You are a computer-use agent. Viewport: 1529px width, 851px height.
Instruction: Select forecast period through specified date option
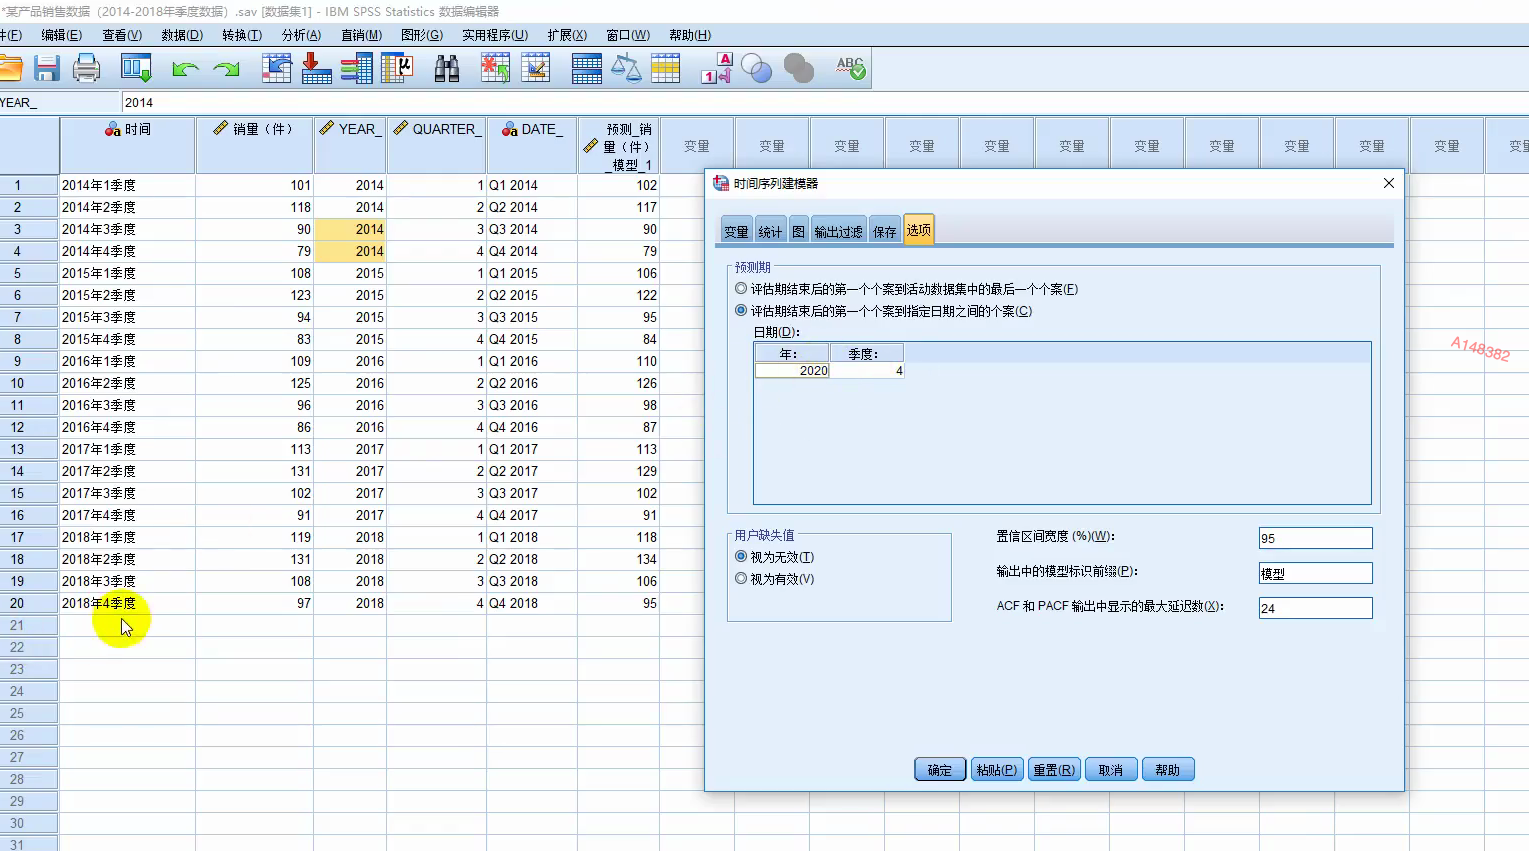click(741, 311)
